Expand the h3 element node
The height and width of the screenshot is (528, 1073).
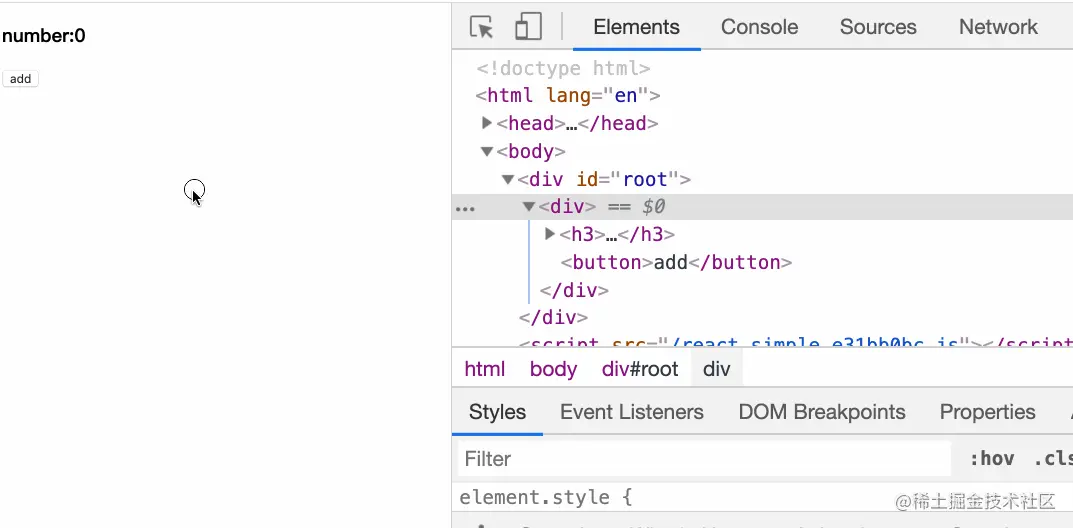pos(550,235)
